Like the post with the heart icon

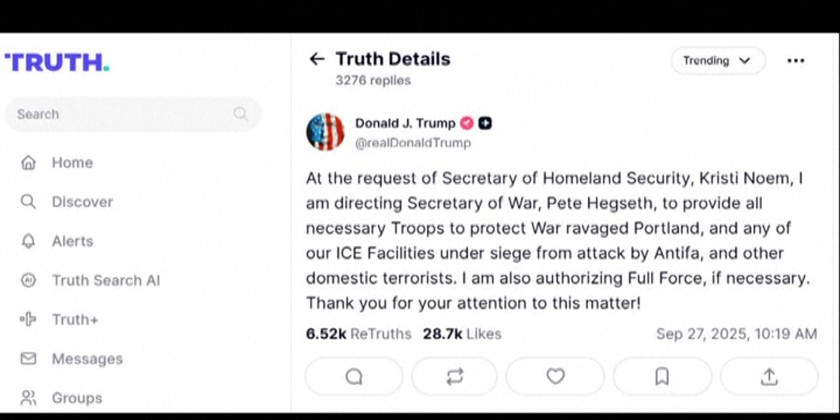555,376
